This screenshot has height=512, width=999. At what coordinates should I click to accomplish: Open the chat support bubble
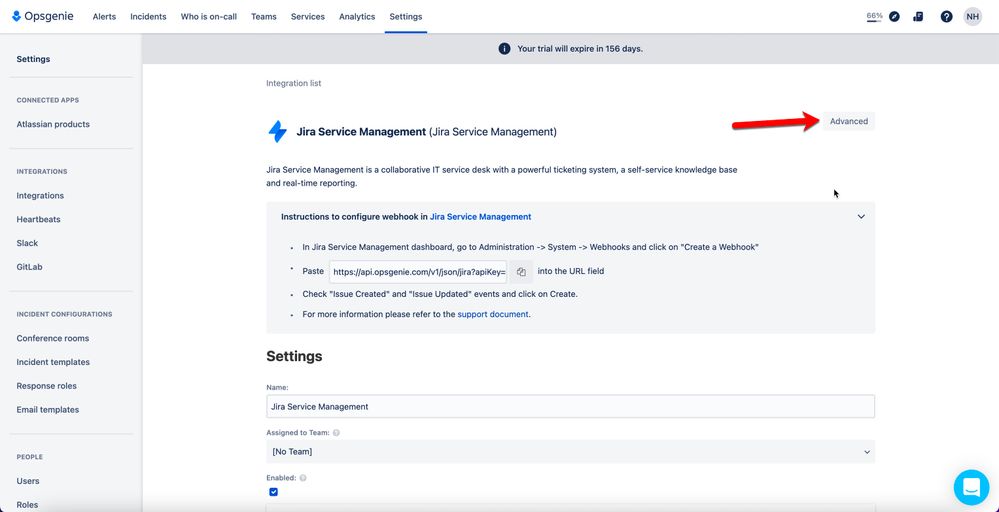(971, 487)
